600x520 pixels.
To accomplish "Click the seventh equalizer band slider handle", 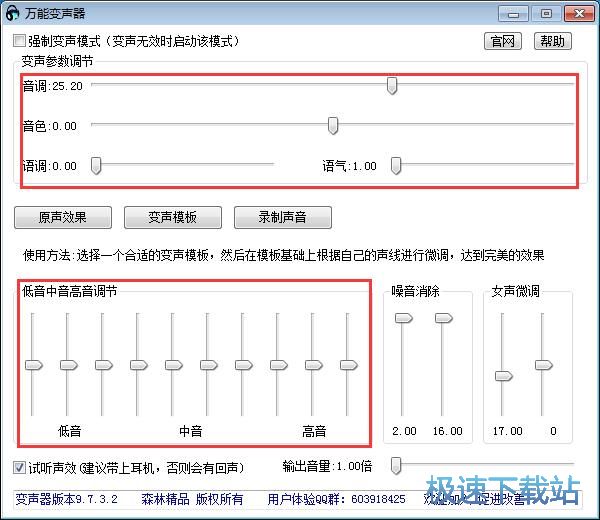I will (244, 365).
